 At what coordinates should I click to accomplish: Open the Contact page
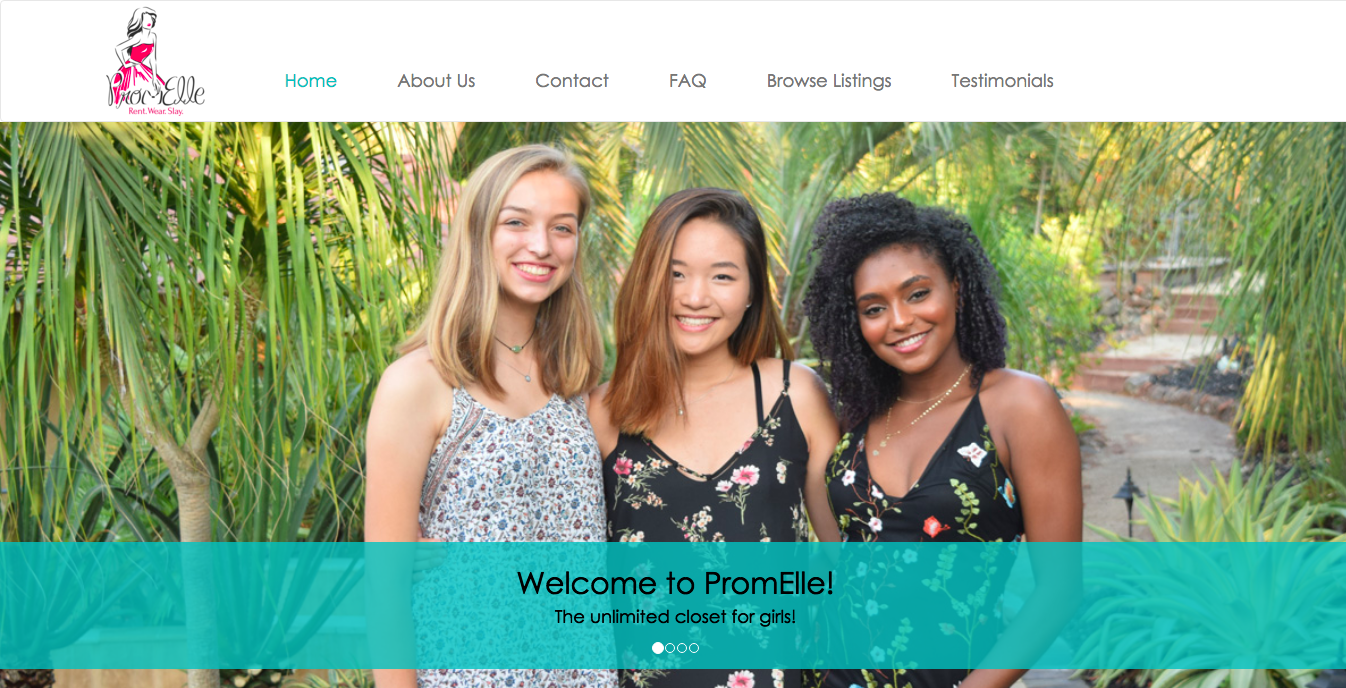click(572, 81)
